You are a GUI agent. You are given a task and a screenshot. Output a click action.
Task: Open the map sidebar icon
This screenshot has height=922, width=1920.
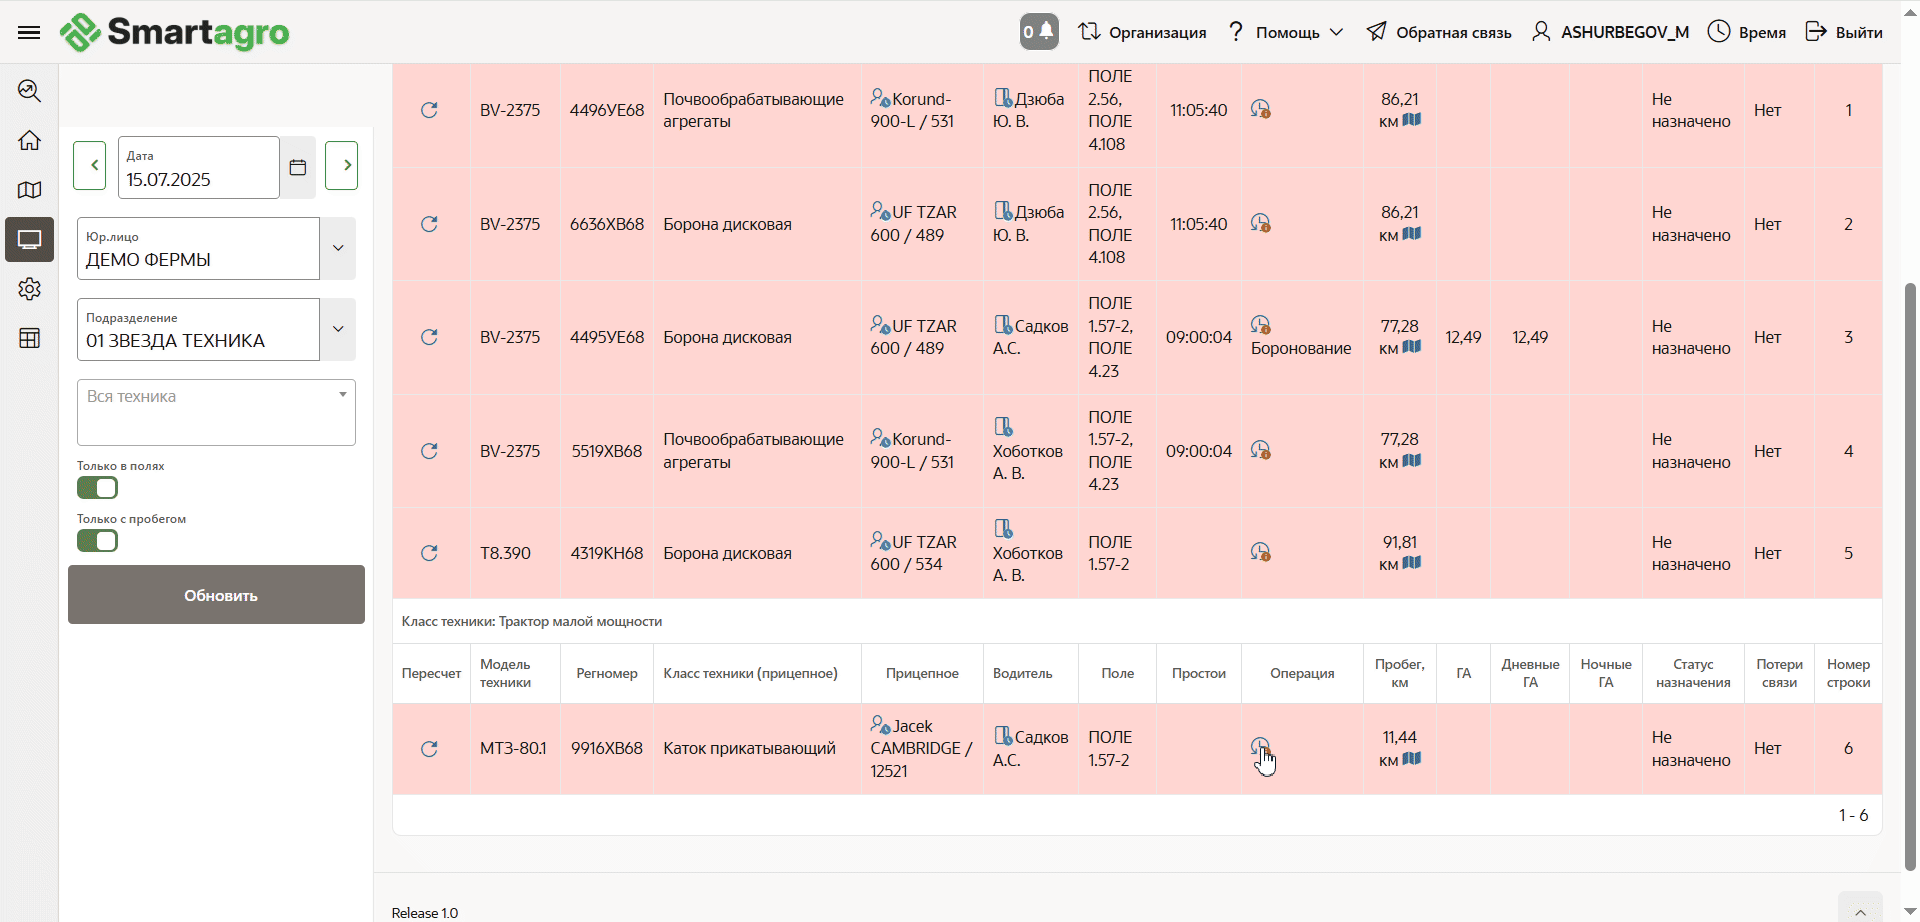pos(29,190)
